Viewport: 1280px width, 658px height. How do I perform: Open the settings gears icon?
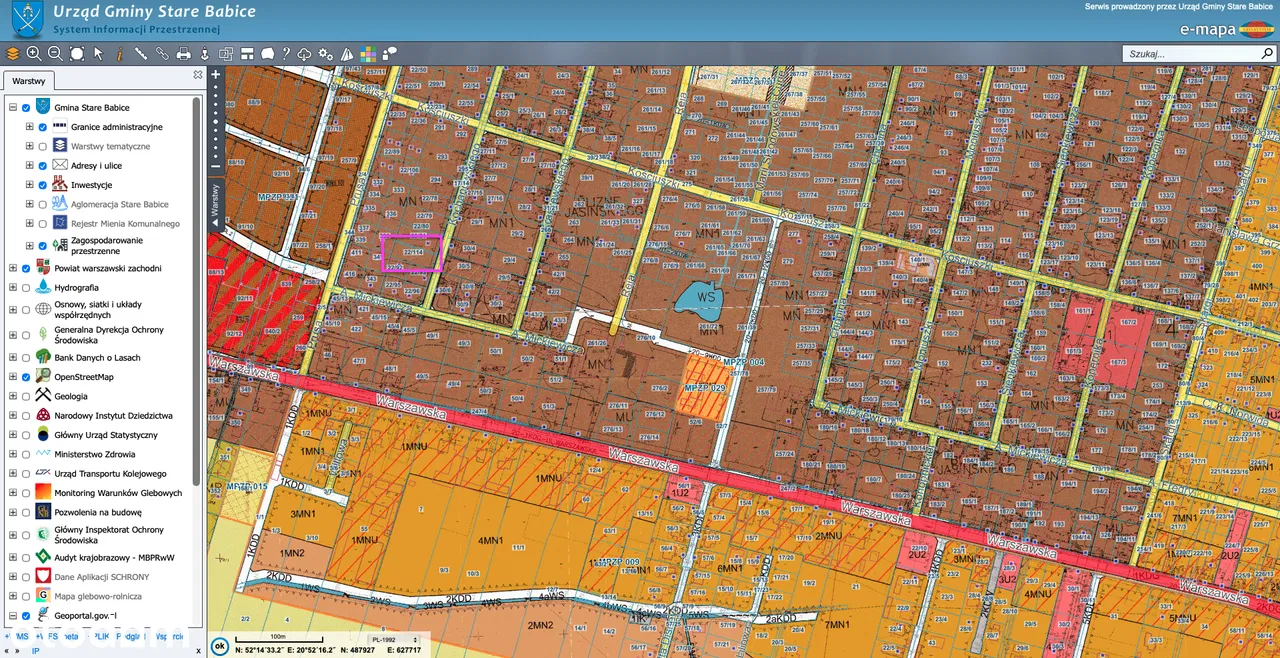click(x=325, y=54)
